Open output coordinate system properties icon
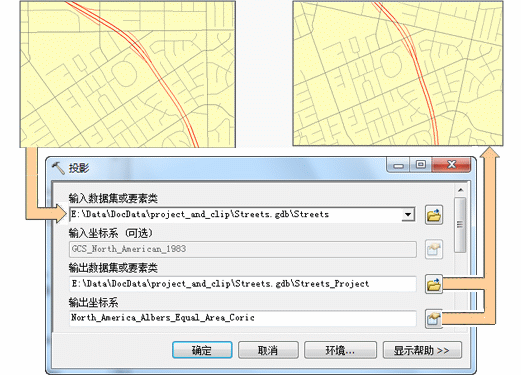Viewport: 521px width, 375px height. click(x=434, y=319)
